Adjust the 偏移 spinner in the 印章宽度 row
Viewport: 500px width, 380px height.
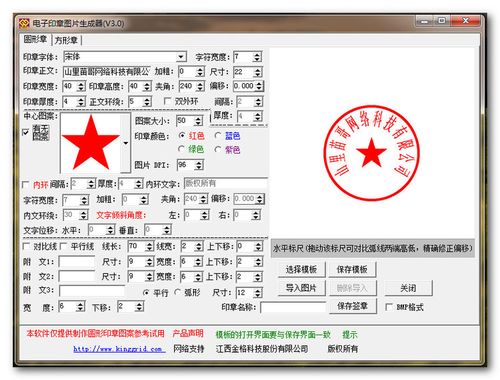pos(259,86)
